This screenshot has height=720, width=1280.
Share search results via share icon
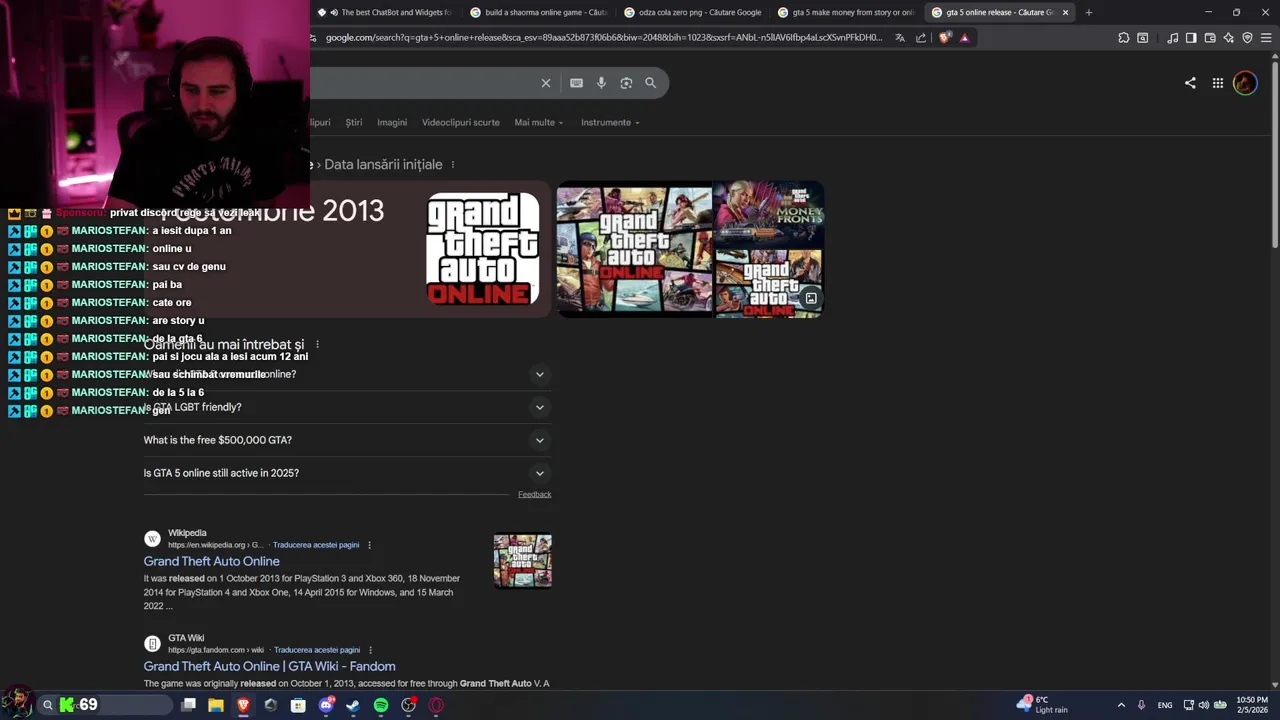click(x=1190, y=83)
